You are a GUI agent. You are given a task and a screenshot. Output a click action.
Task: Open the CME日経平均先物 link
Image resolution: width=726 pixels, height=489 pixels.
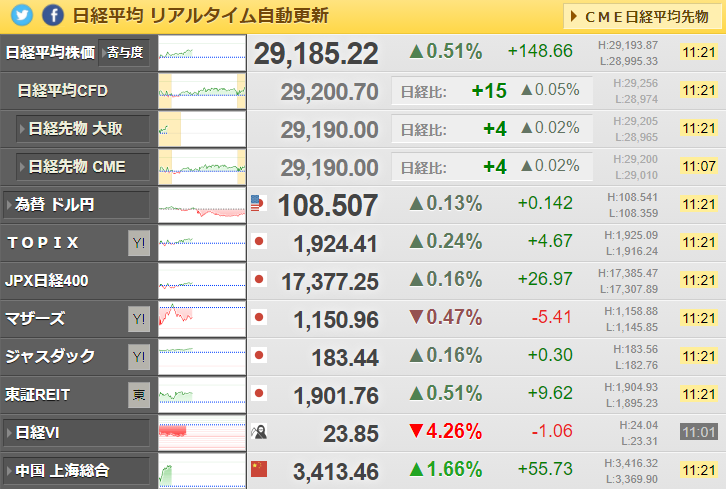pyautogui.click(x=643, y=17)
